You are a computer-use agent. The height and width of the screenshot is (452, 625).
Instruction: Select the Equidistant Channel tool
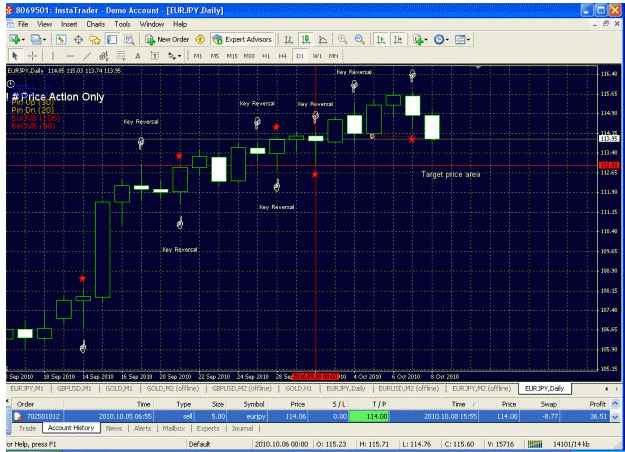(104, 56)
